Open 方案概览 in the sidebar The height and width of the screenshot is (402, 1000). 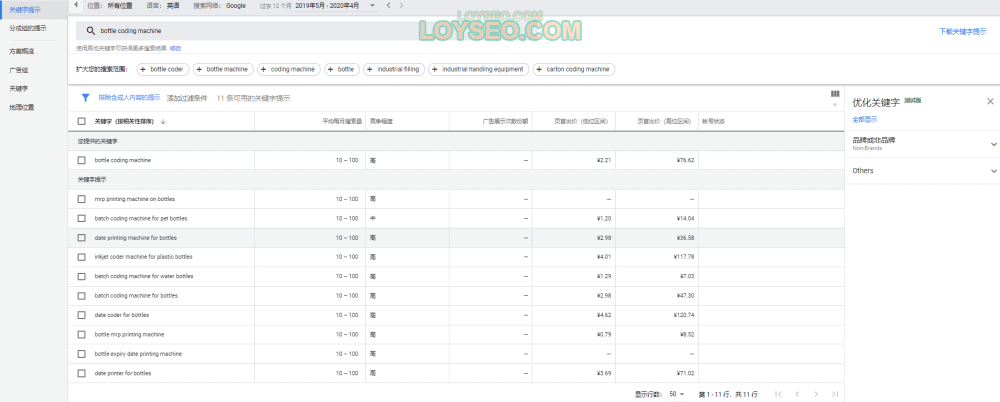click(22, 50)
